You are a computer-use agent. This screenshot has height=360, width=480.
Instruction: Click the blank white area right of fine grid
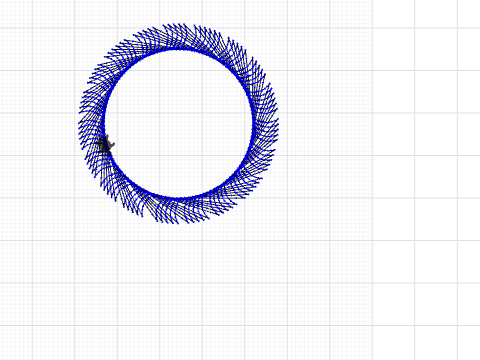(x=427, y=180)
